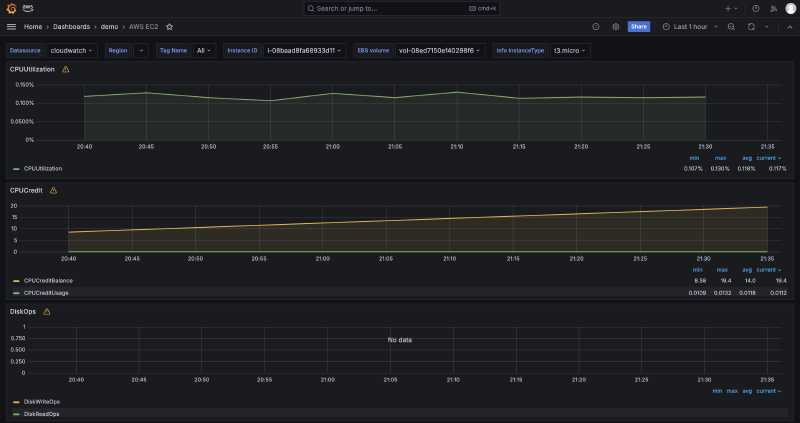Change DiskWriteOps legend series color

click(x=16, y=402)
